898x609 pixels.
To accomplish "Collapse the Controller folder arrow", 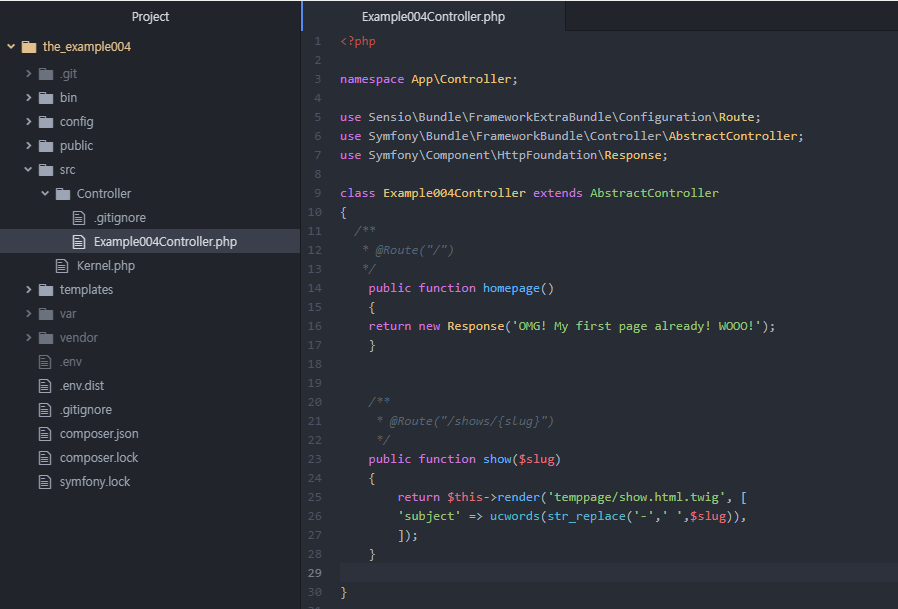I will pos(45,194).
